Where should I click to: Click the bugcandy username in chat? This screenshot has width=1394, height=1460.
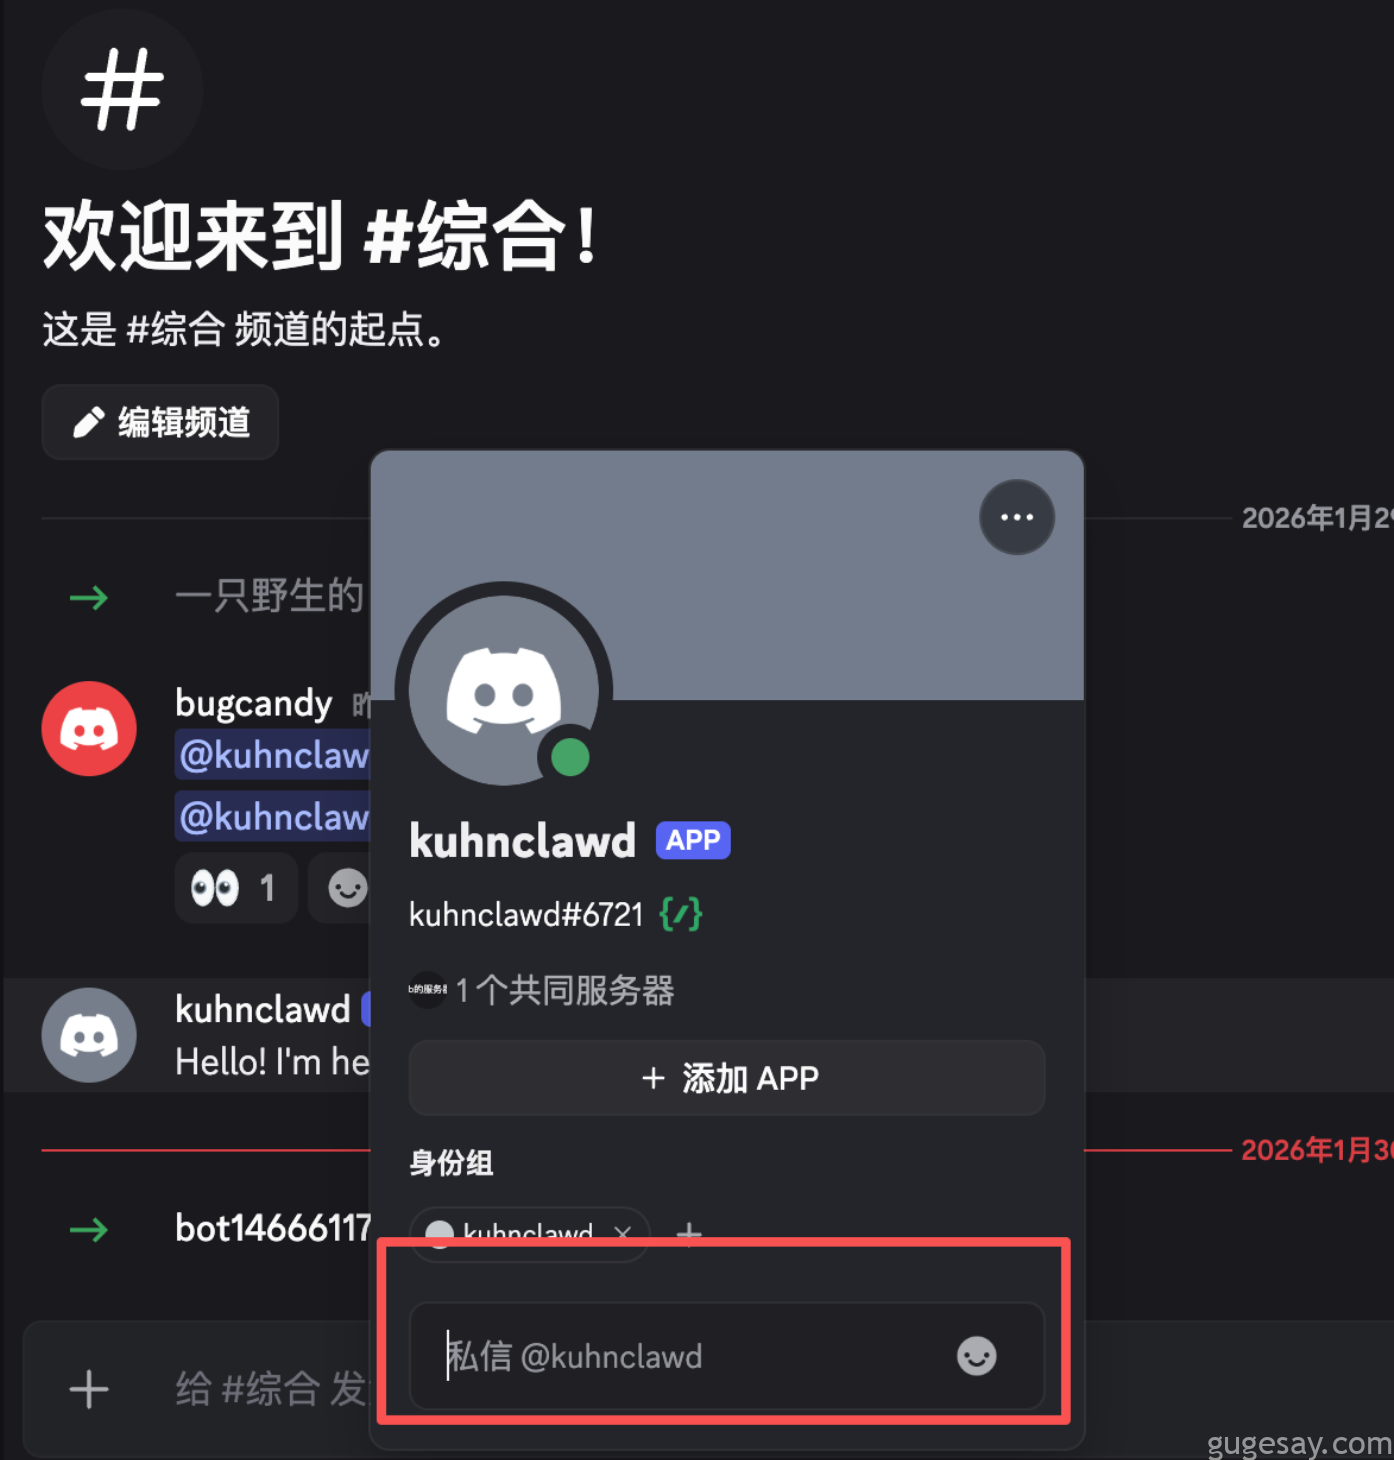[253, 702]
